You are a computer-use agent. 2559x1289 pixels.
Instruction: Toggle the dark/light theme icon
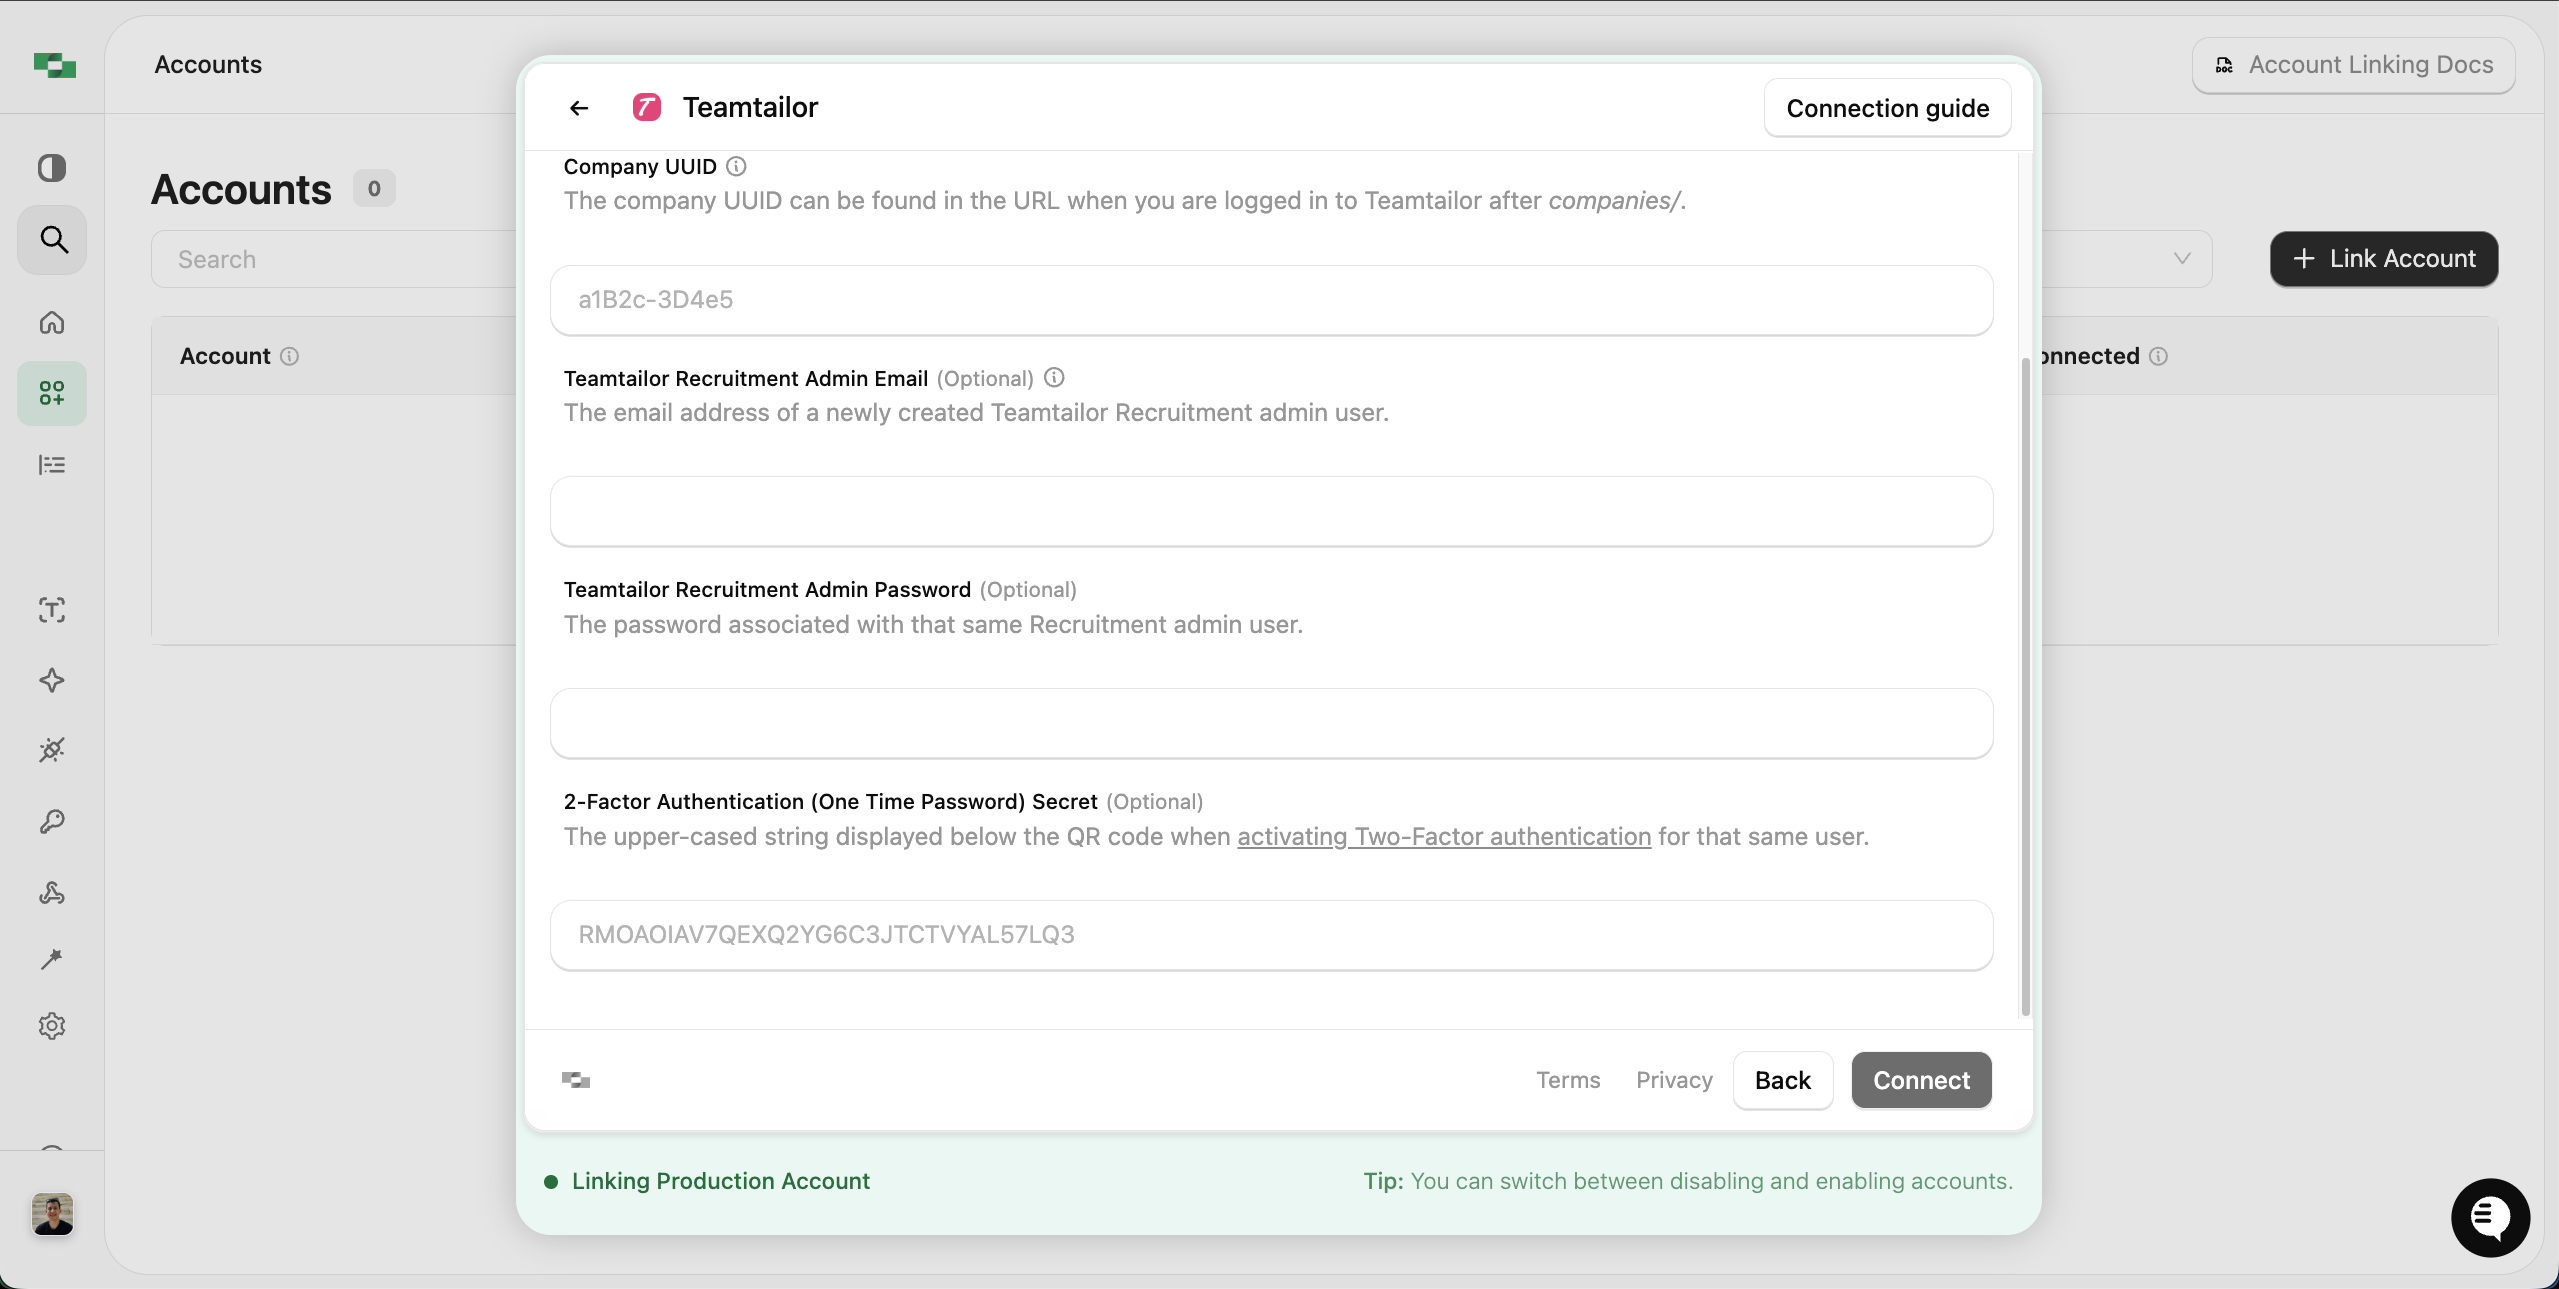pos(52,167)
